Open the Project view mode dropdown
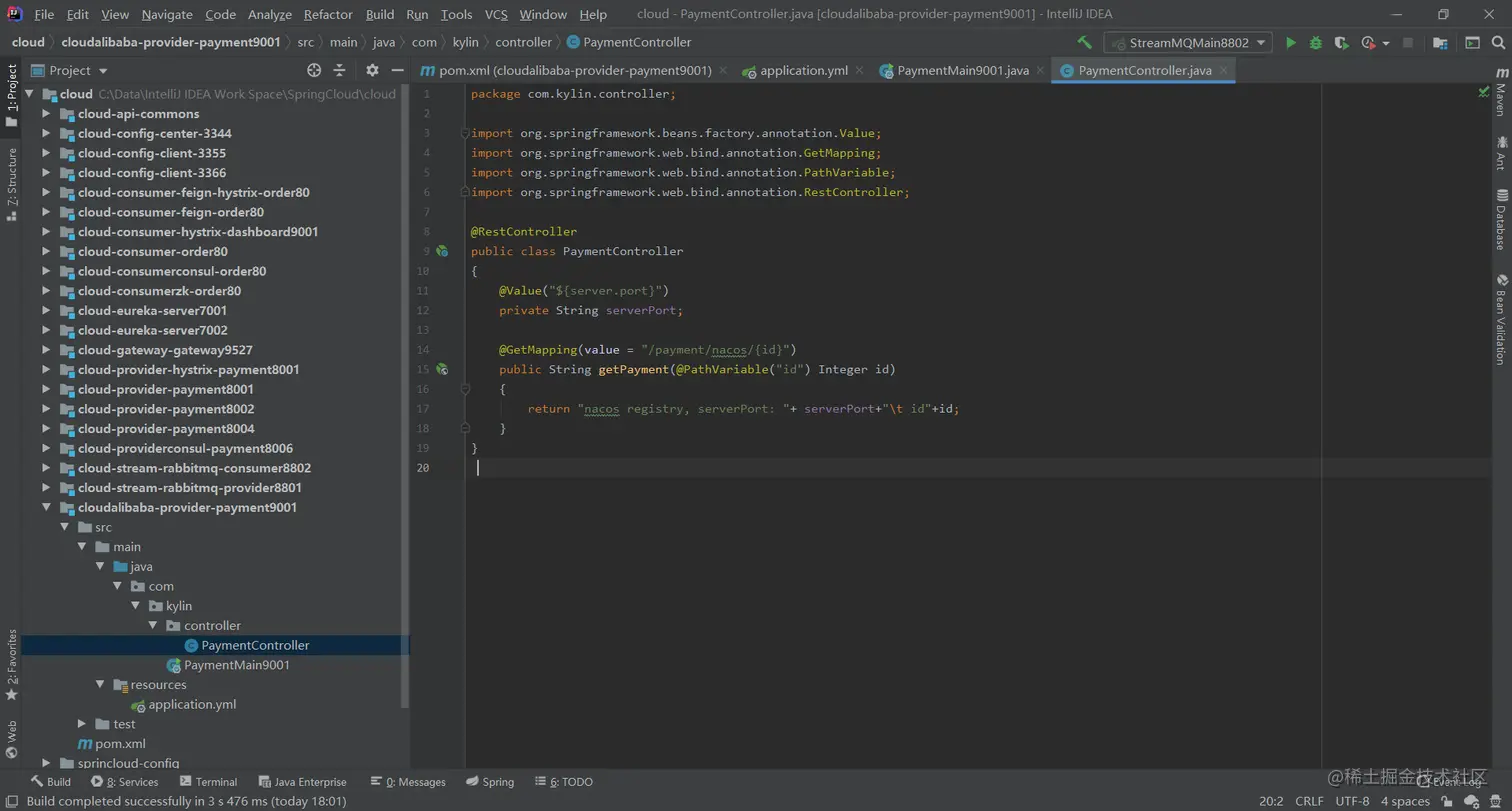The width and height of the screenshot is (1512, 811). [69, 70]
